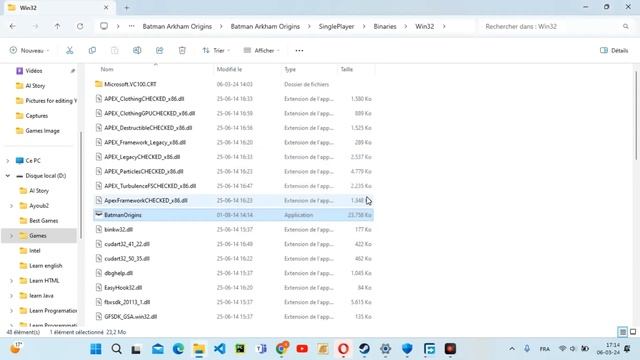Open the Afficher view dropdown
The width and height of the screenshot is (640, 360).
(261, 50)
